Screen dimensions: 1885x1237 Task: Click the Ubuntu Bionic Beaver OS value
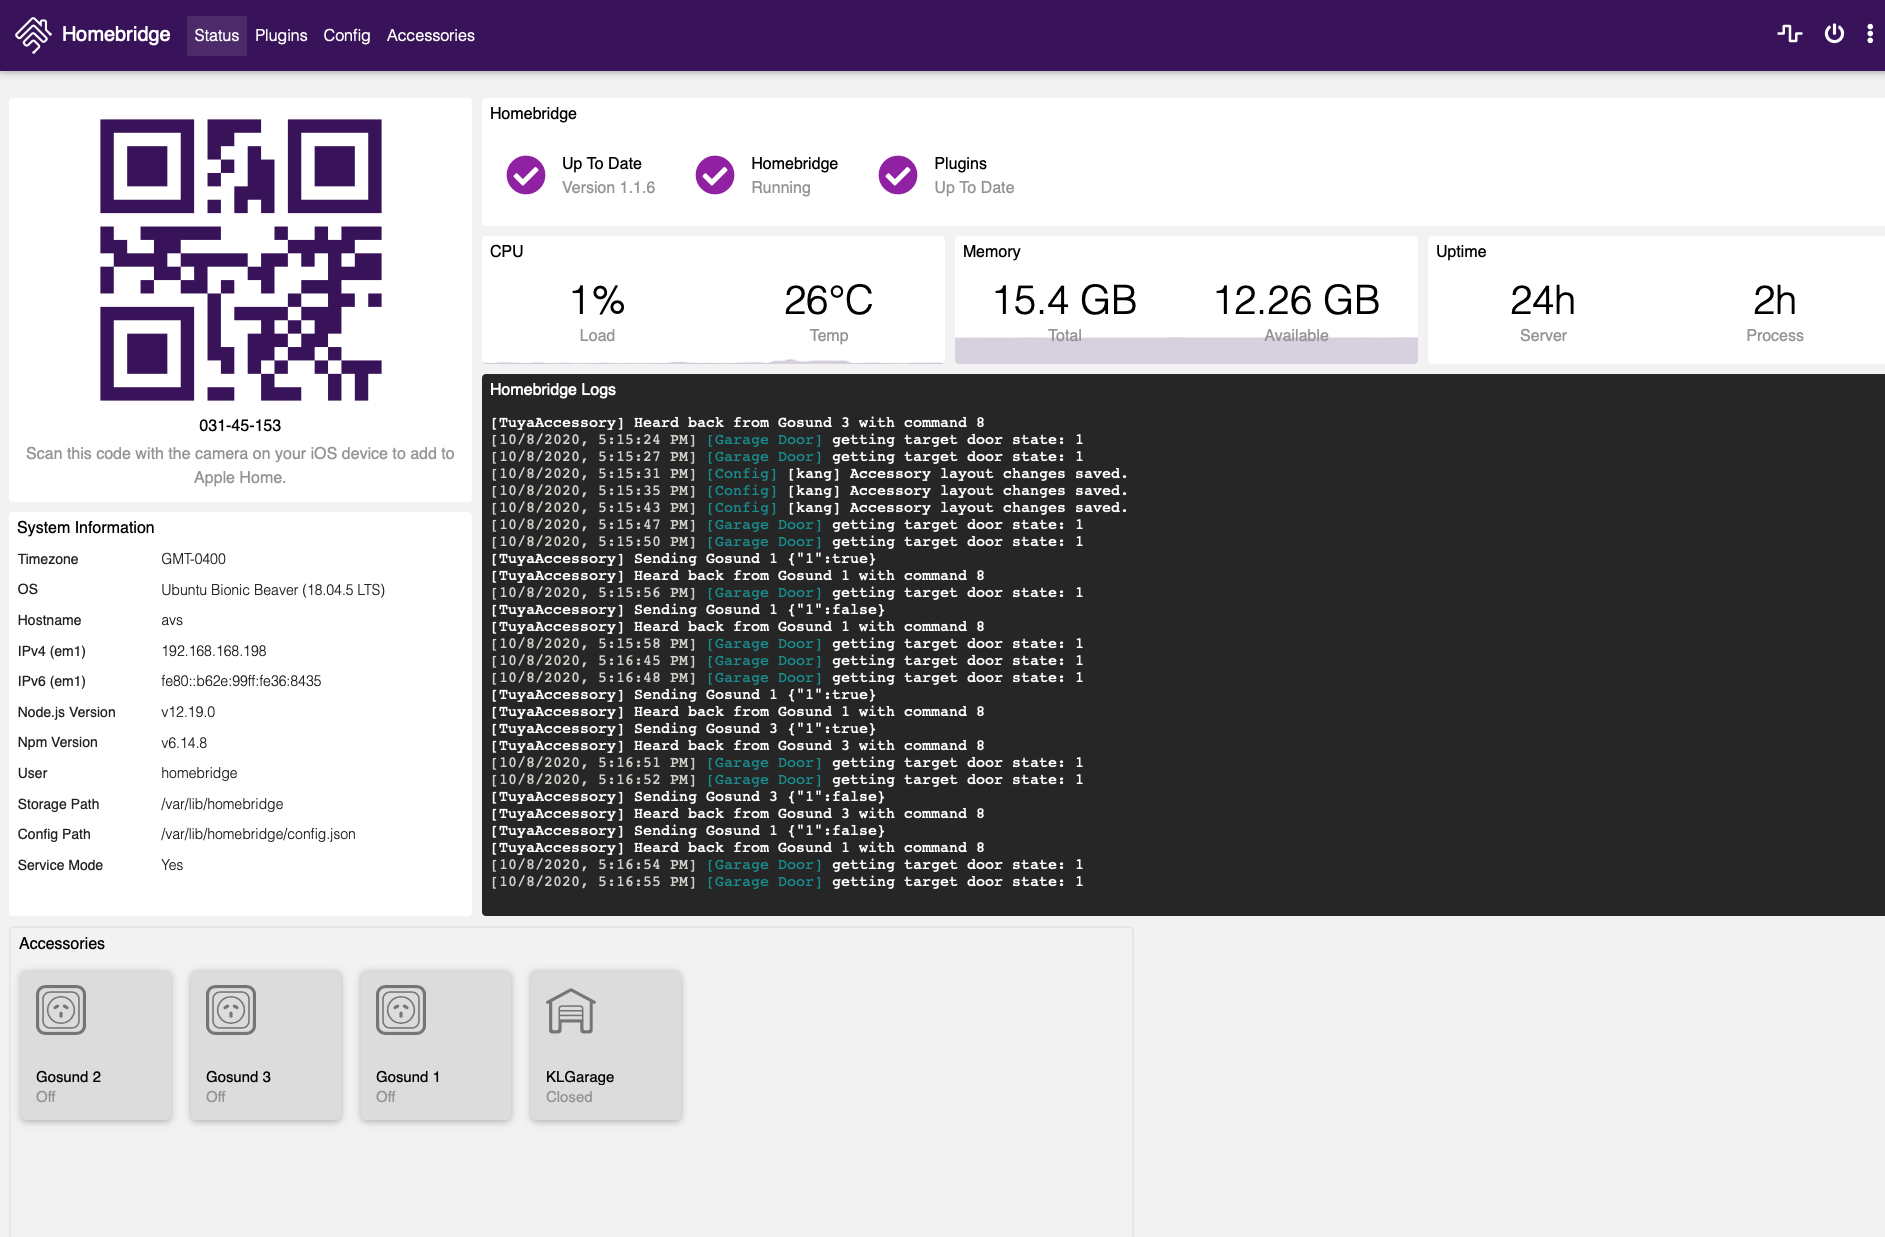[273, 590]
